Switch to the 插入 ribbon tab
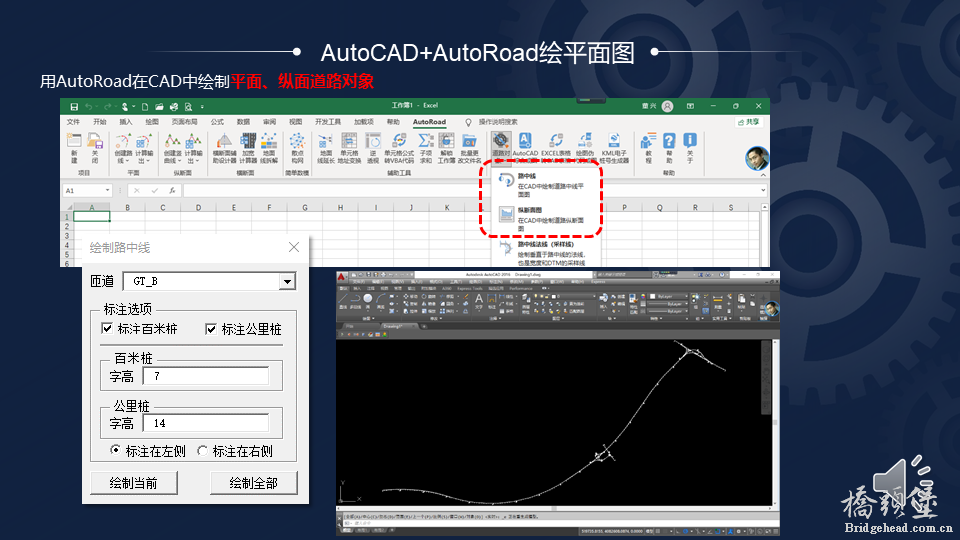The height and width of the screenshot is (540, 960). point(126,122)
